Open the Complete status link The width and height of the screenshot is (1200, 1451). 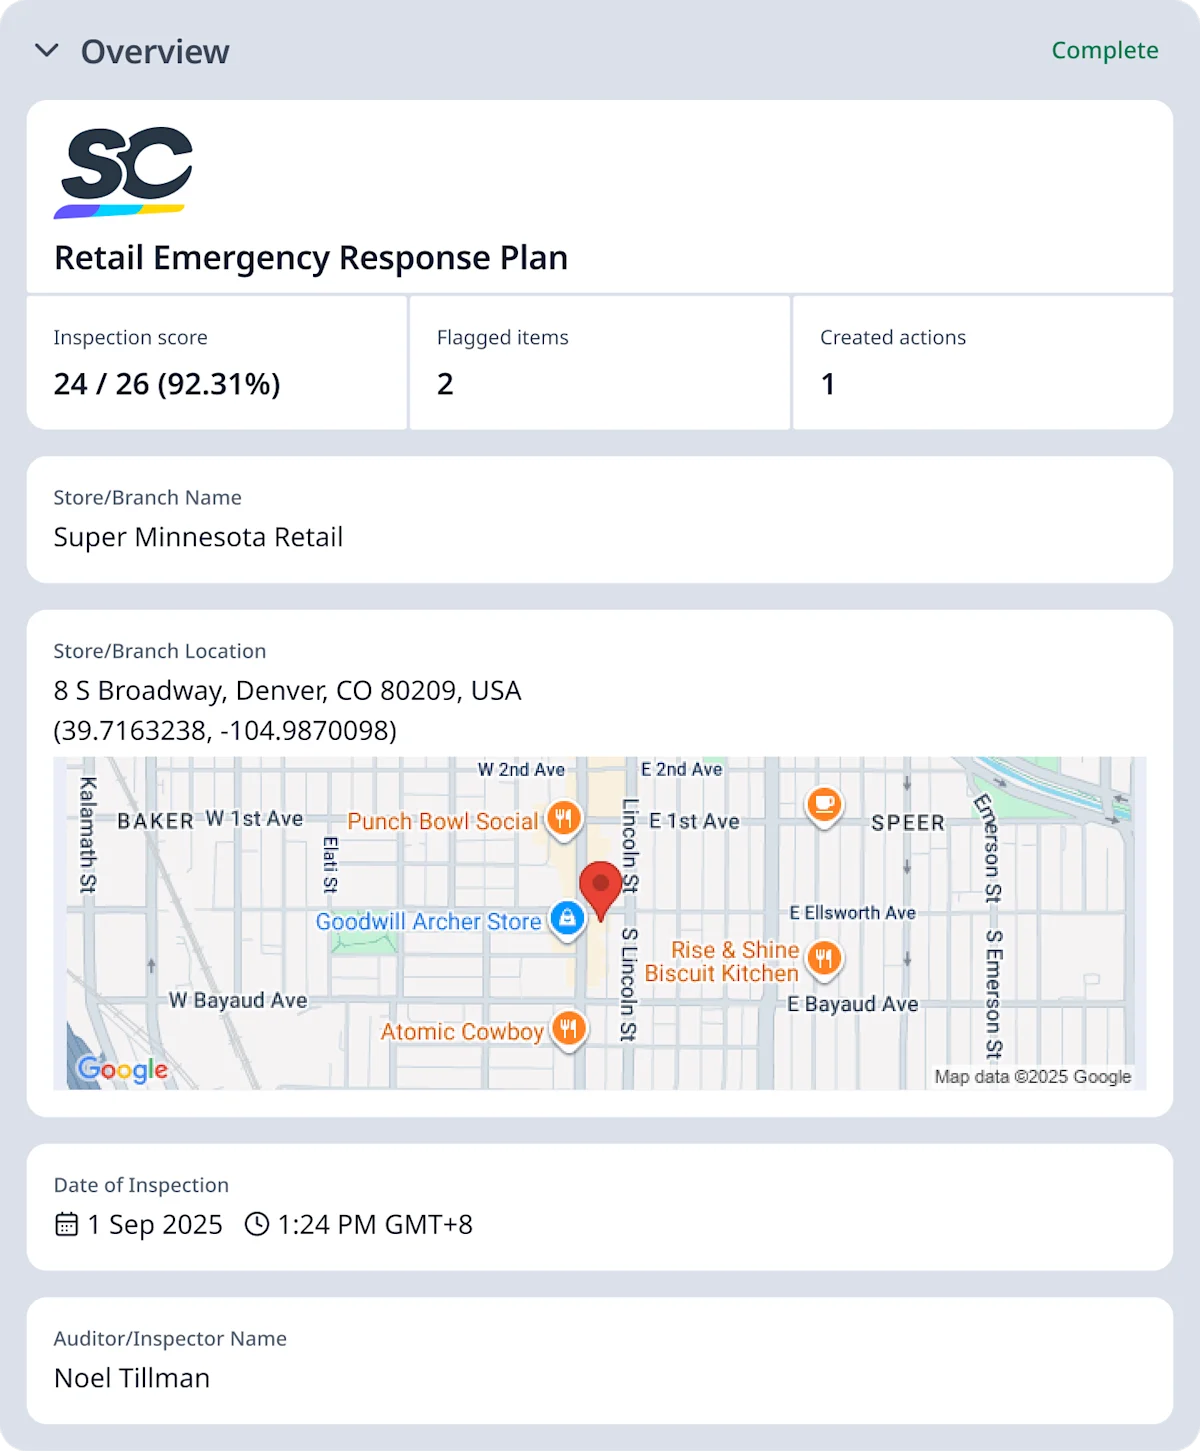1104,51
